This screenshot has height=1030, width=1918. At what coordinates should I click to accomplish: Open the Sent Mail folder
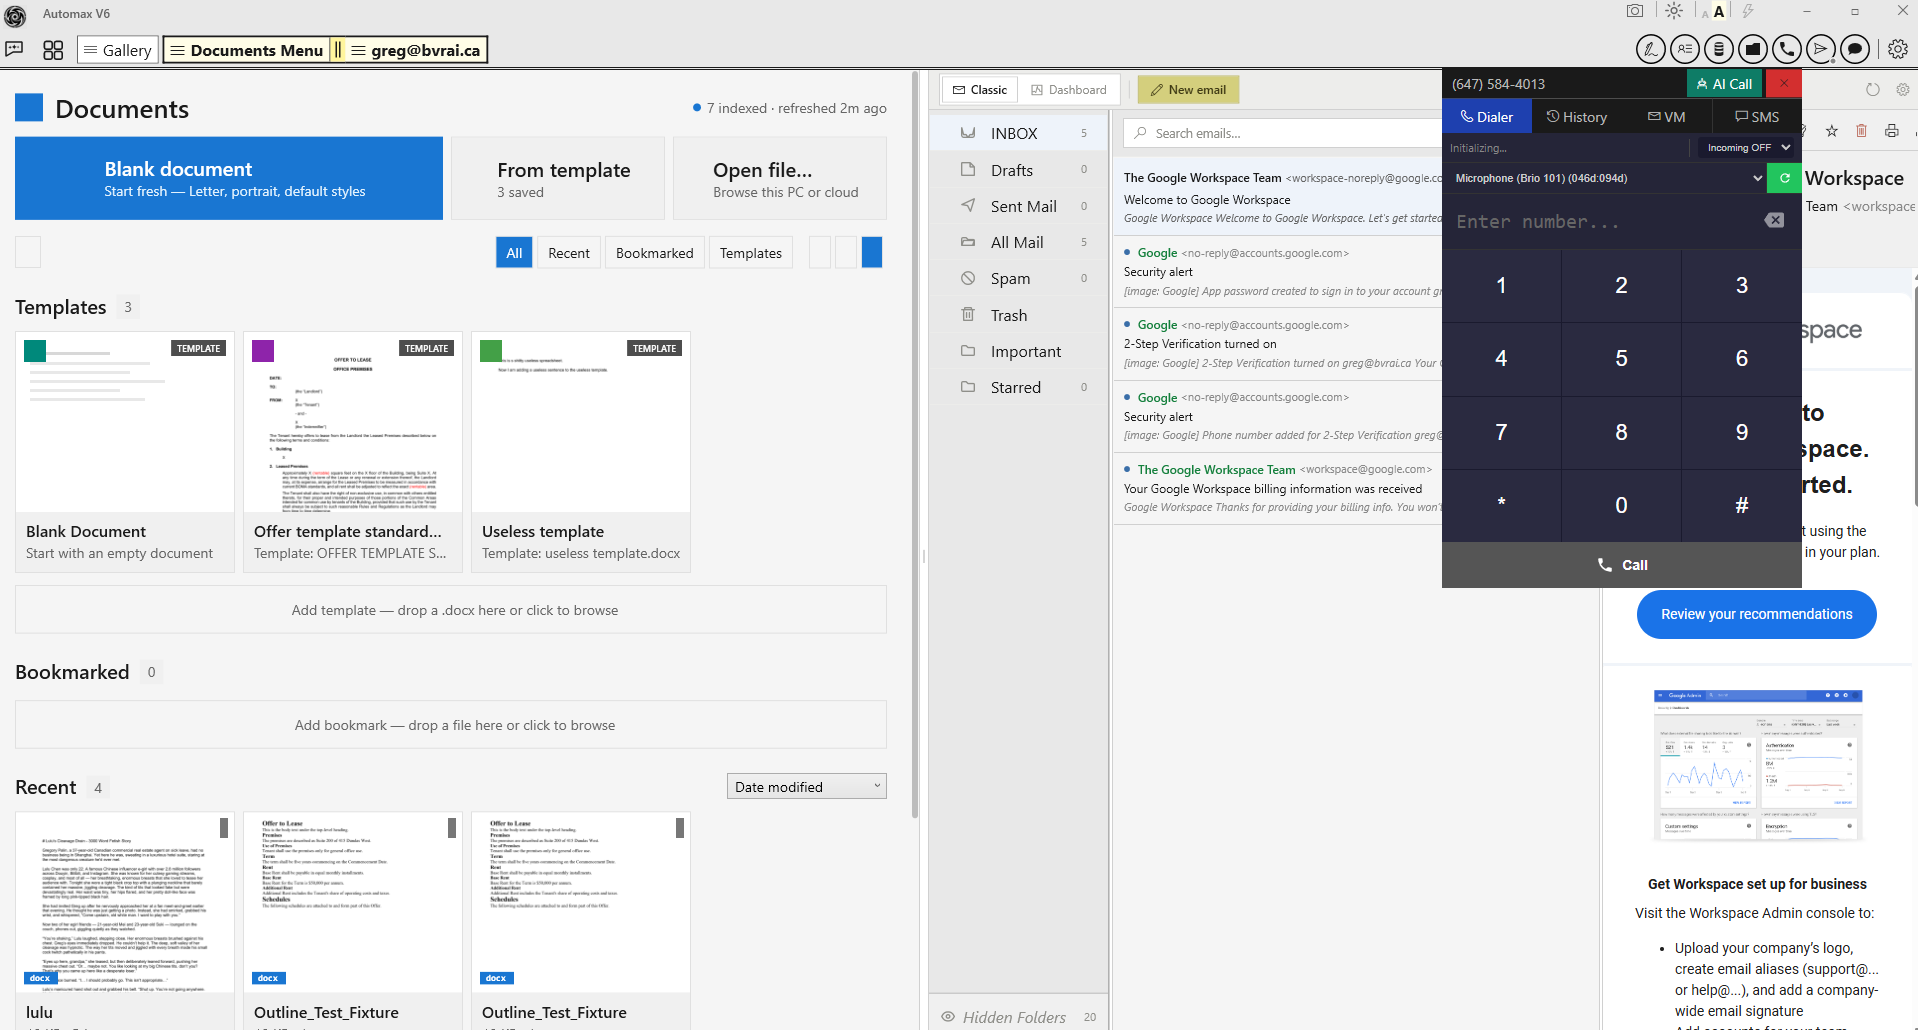click(1019, 206)
